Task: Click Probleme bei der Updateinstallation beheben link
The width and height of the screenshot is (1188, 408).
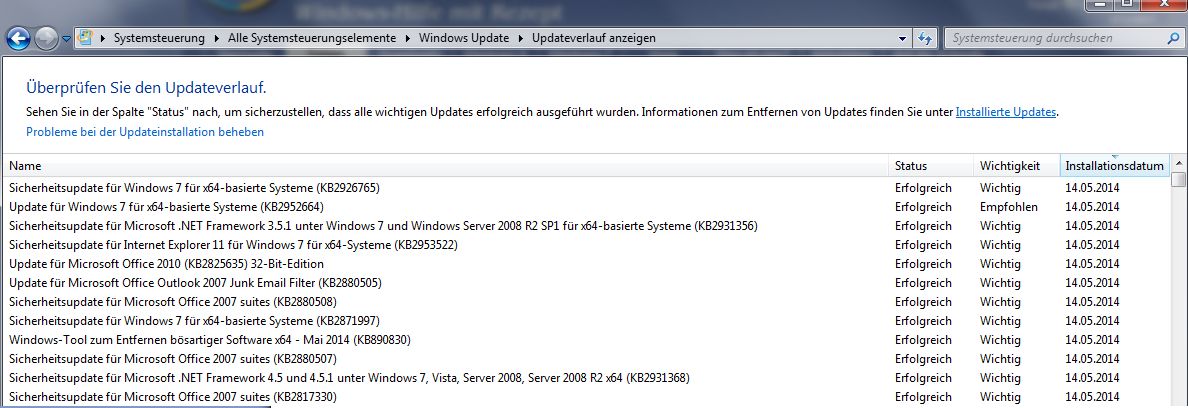Action: pyautogui.click(x=145, y=132)
